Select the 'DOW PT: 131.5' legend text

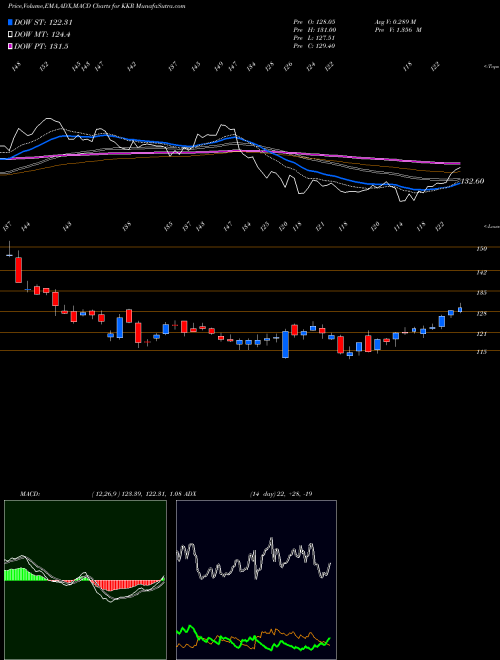point(41,46)
